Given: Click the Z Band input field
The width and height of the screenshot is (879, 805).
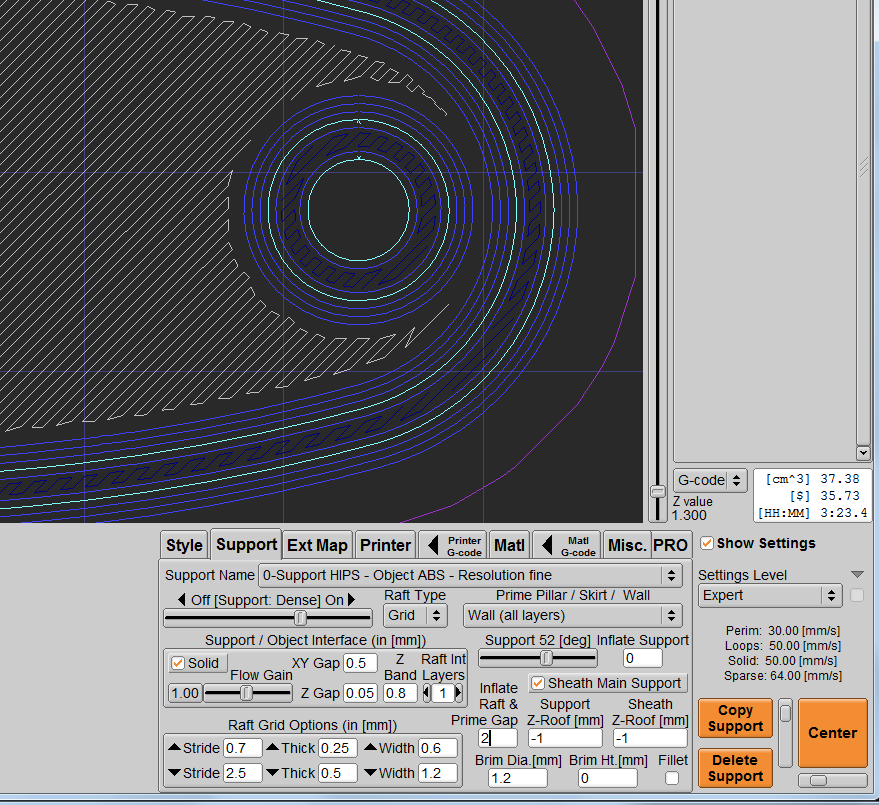Looking at the screenshot, I should click(x=400, y=693).
